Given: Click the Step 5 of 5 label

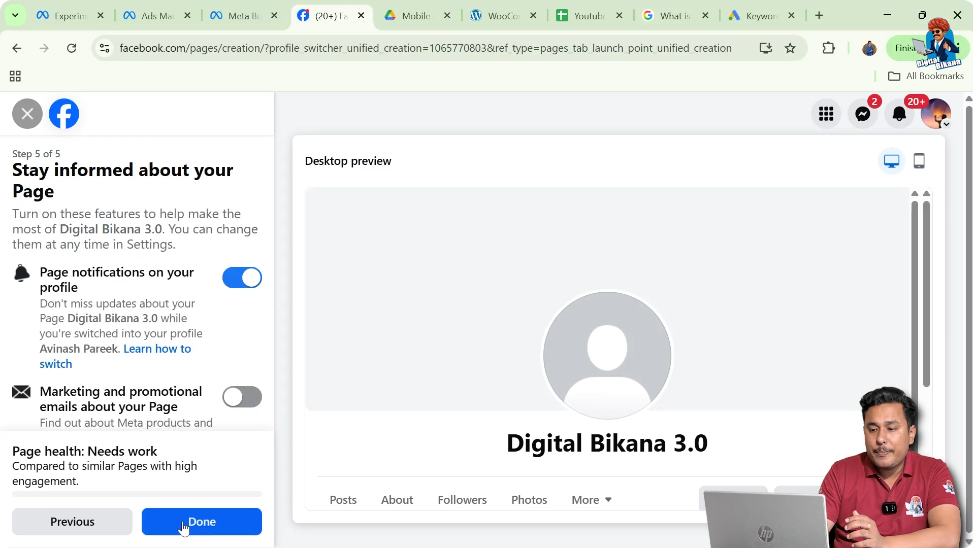Looking at the screenshot, I should click(x=36, y=154).
